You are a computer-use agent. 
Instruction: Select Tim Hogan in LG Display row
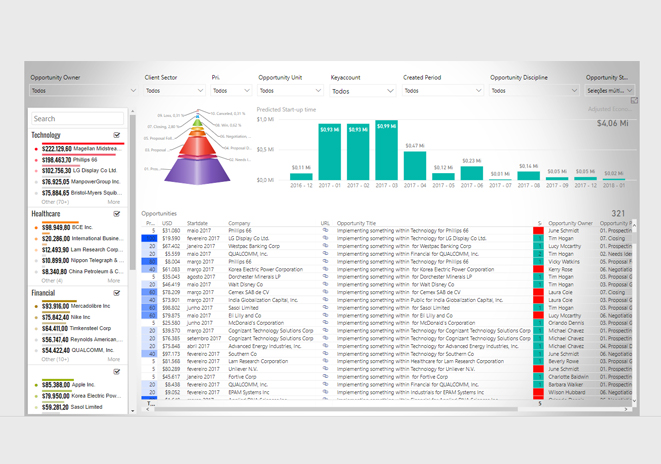[x=561, y=238]
